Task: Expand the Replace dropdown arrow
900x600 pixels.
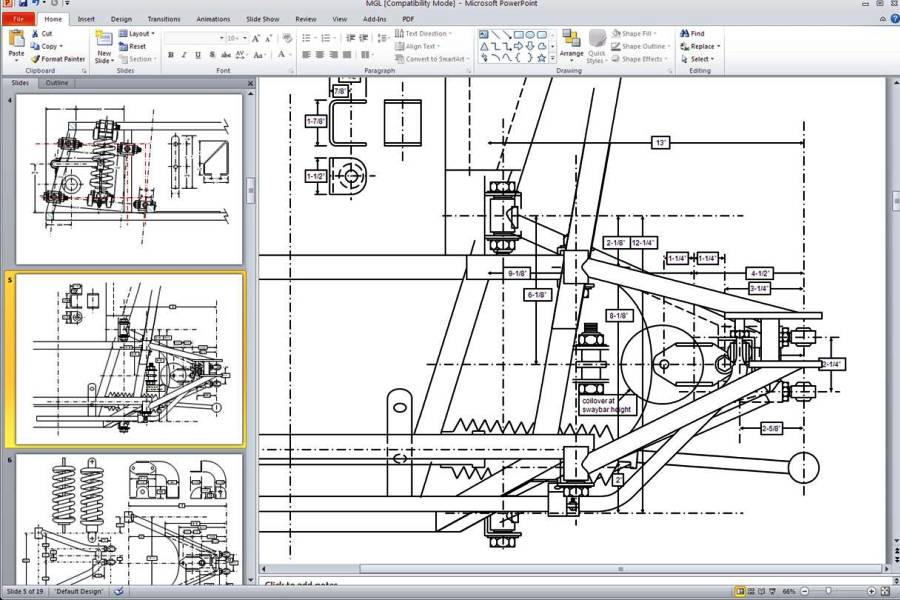Action: pyautogui.click(x=717, y=46)
